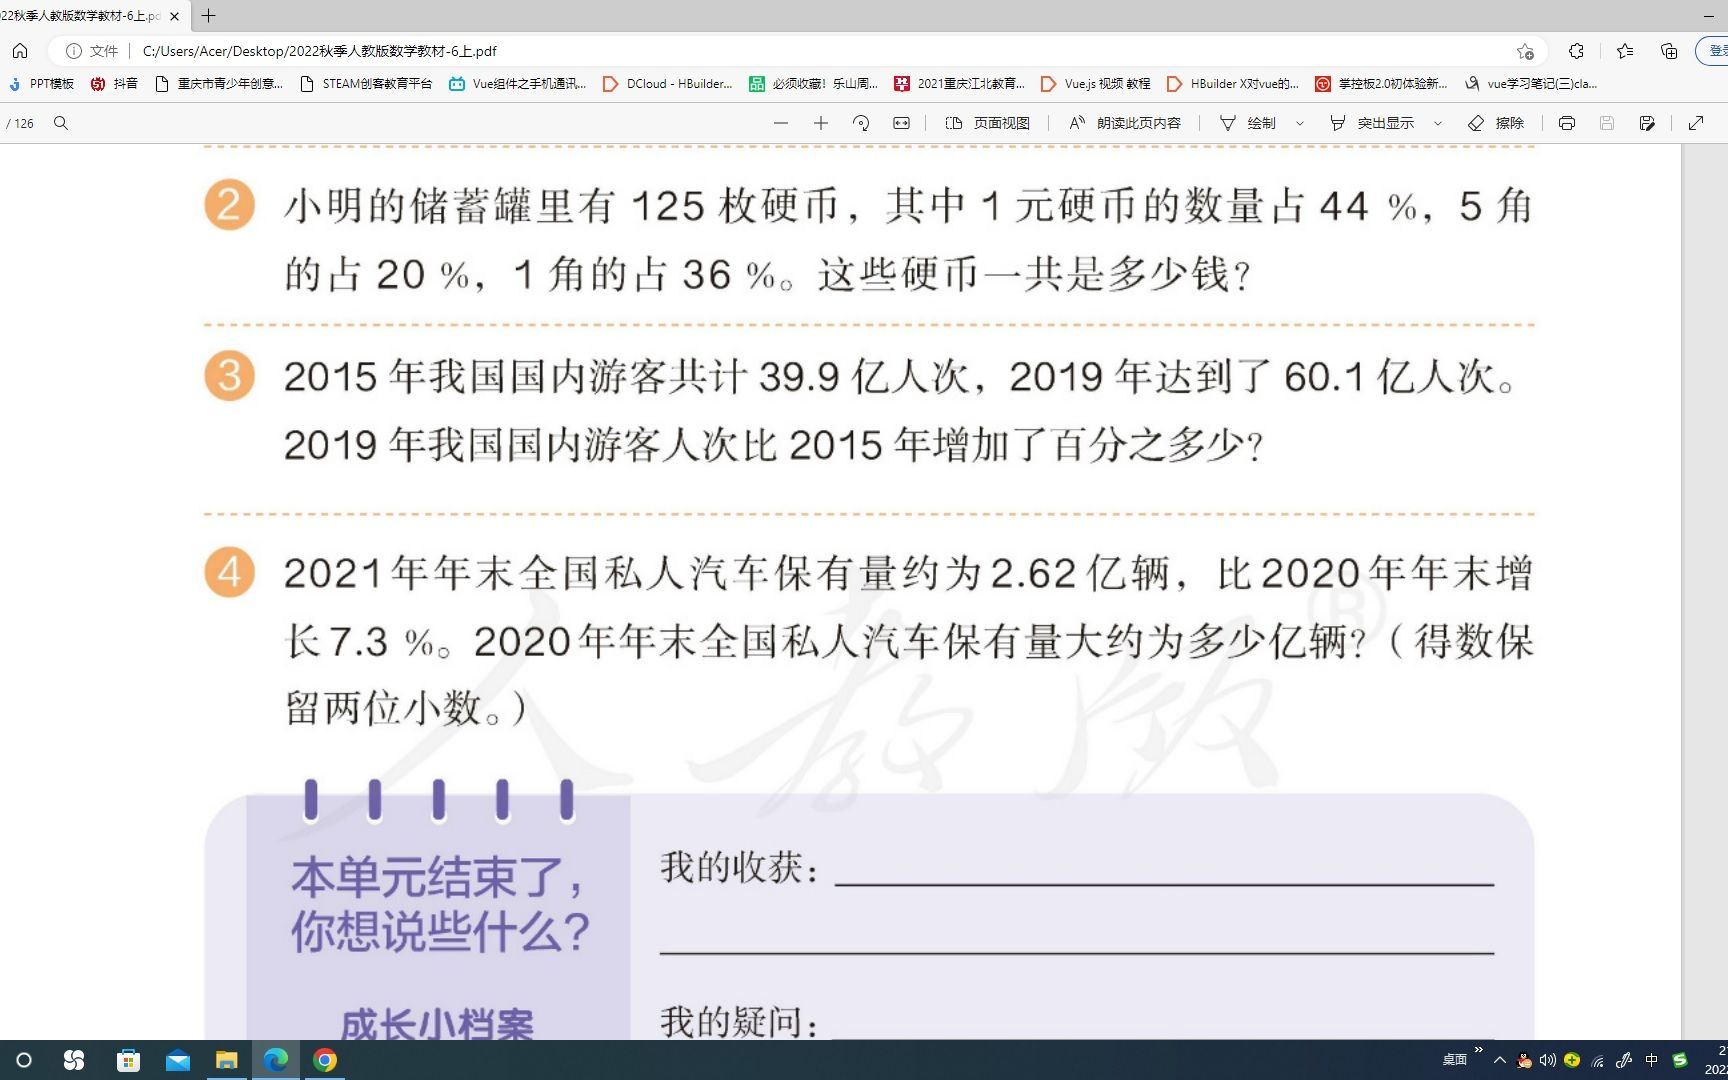Show the desktop with 桌面 button

[x=1453, y=1059]
